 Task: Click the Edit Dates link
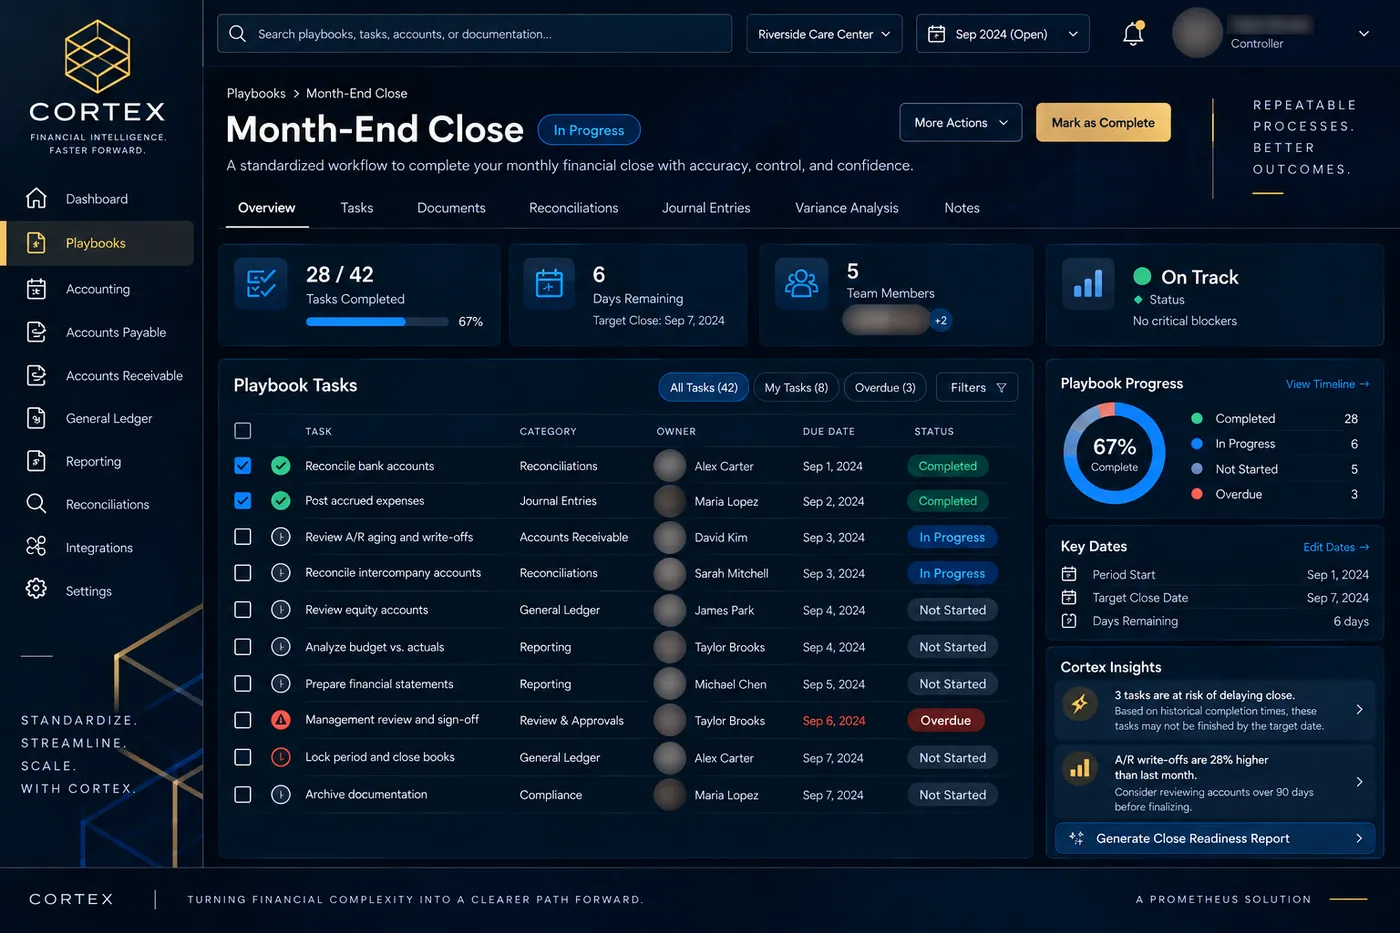(1336, 547)
